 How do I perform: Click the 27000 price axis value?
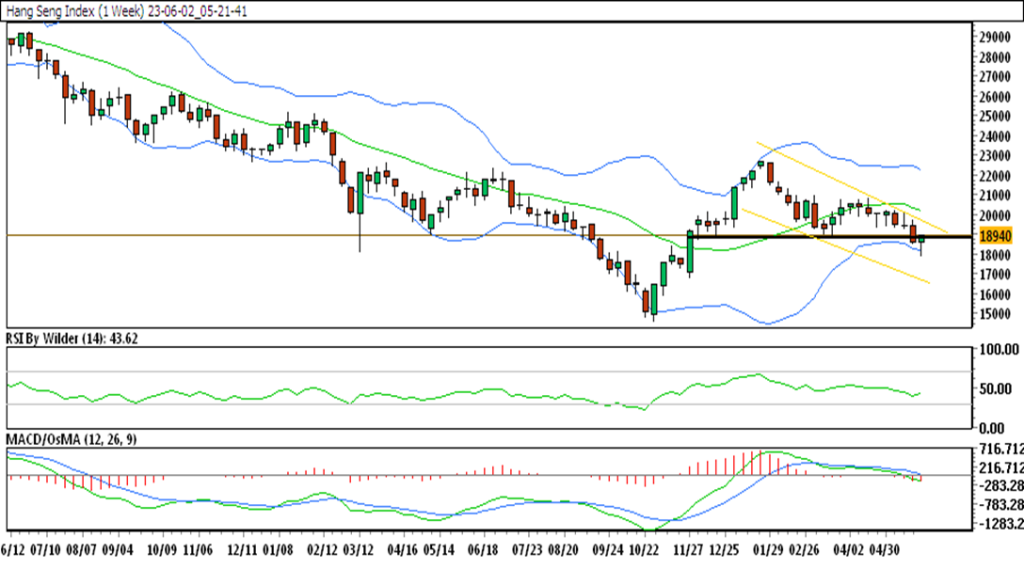point(995,77)
